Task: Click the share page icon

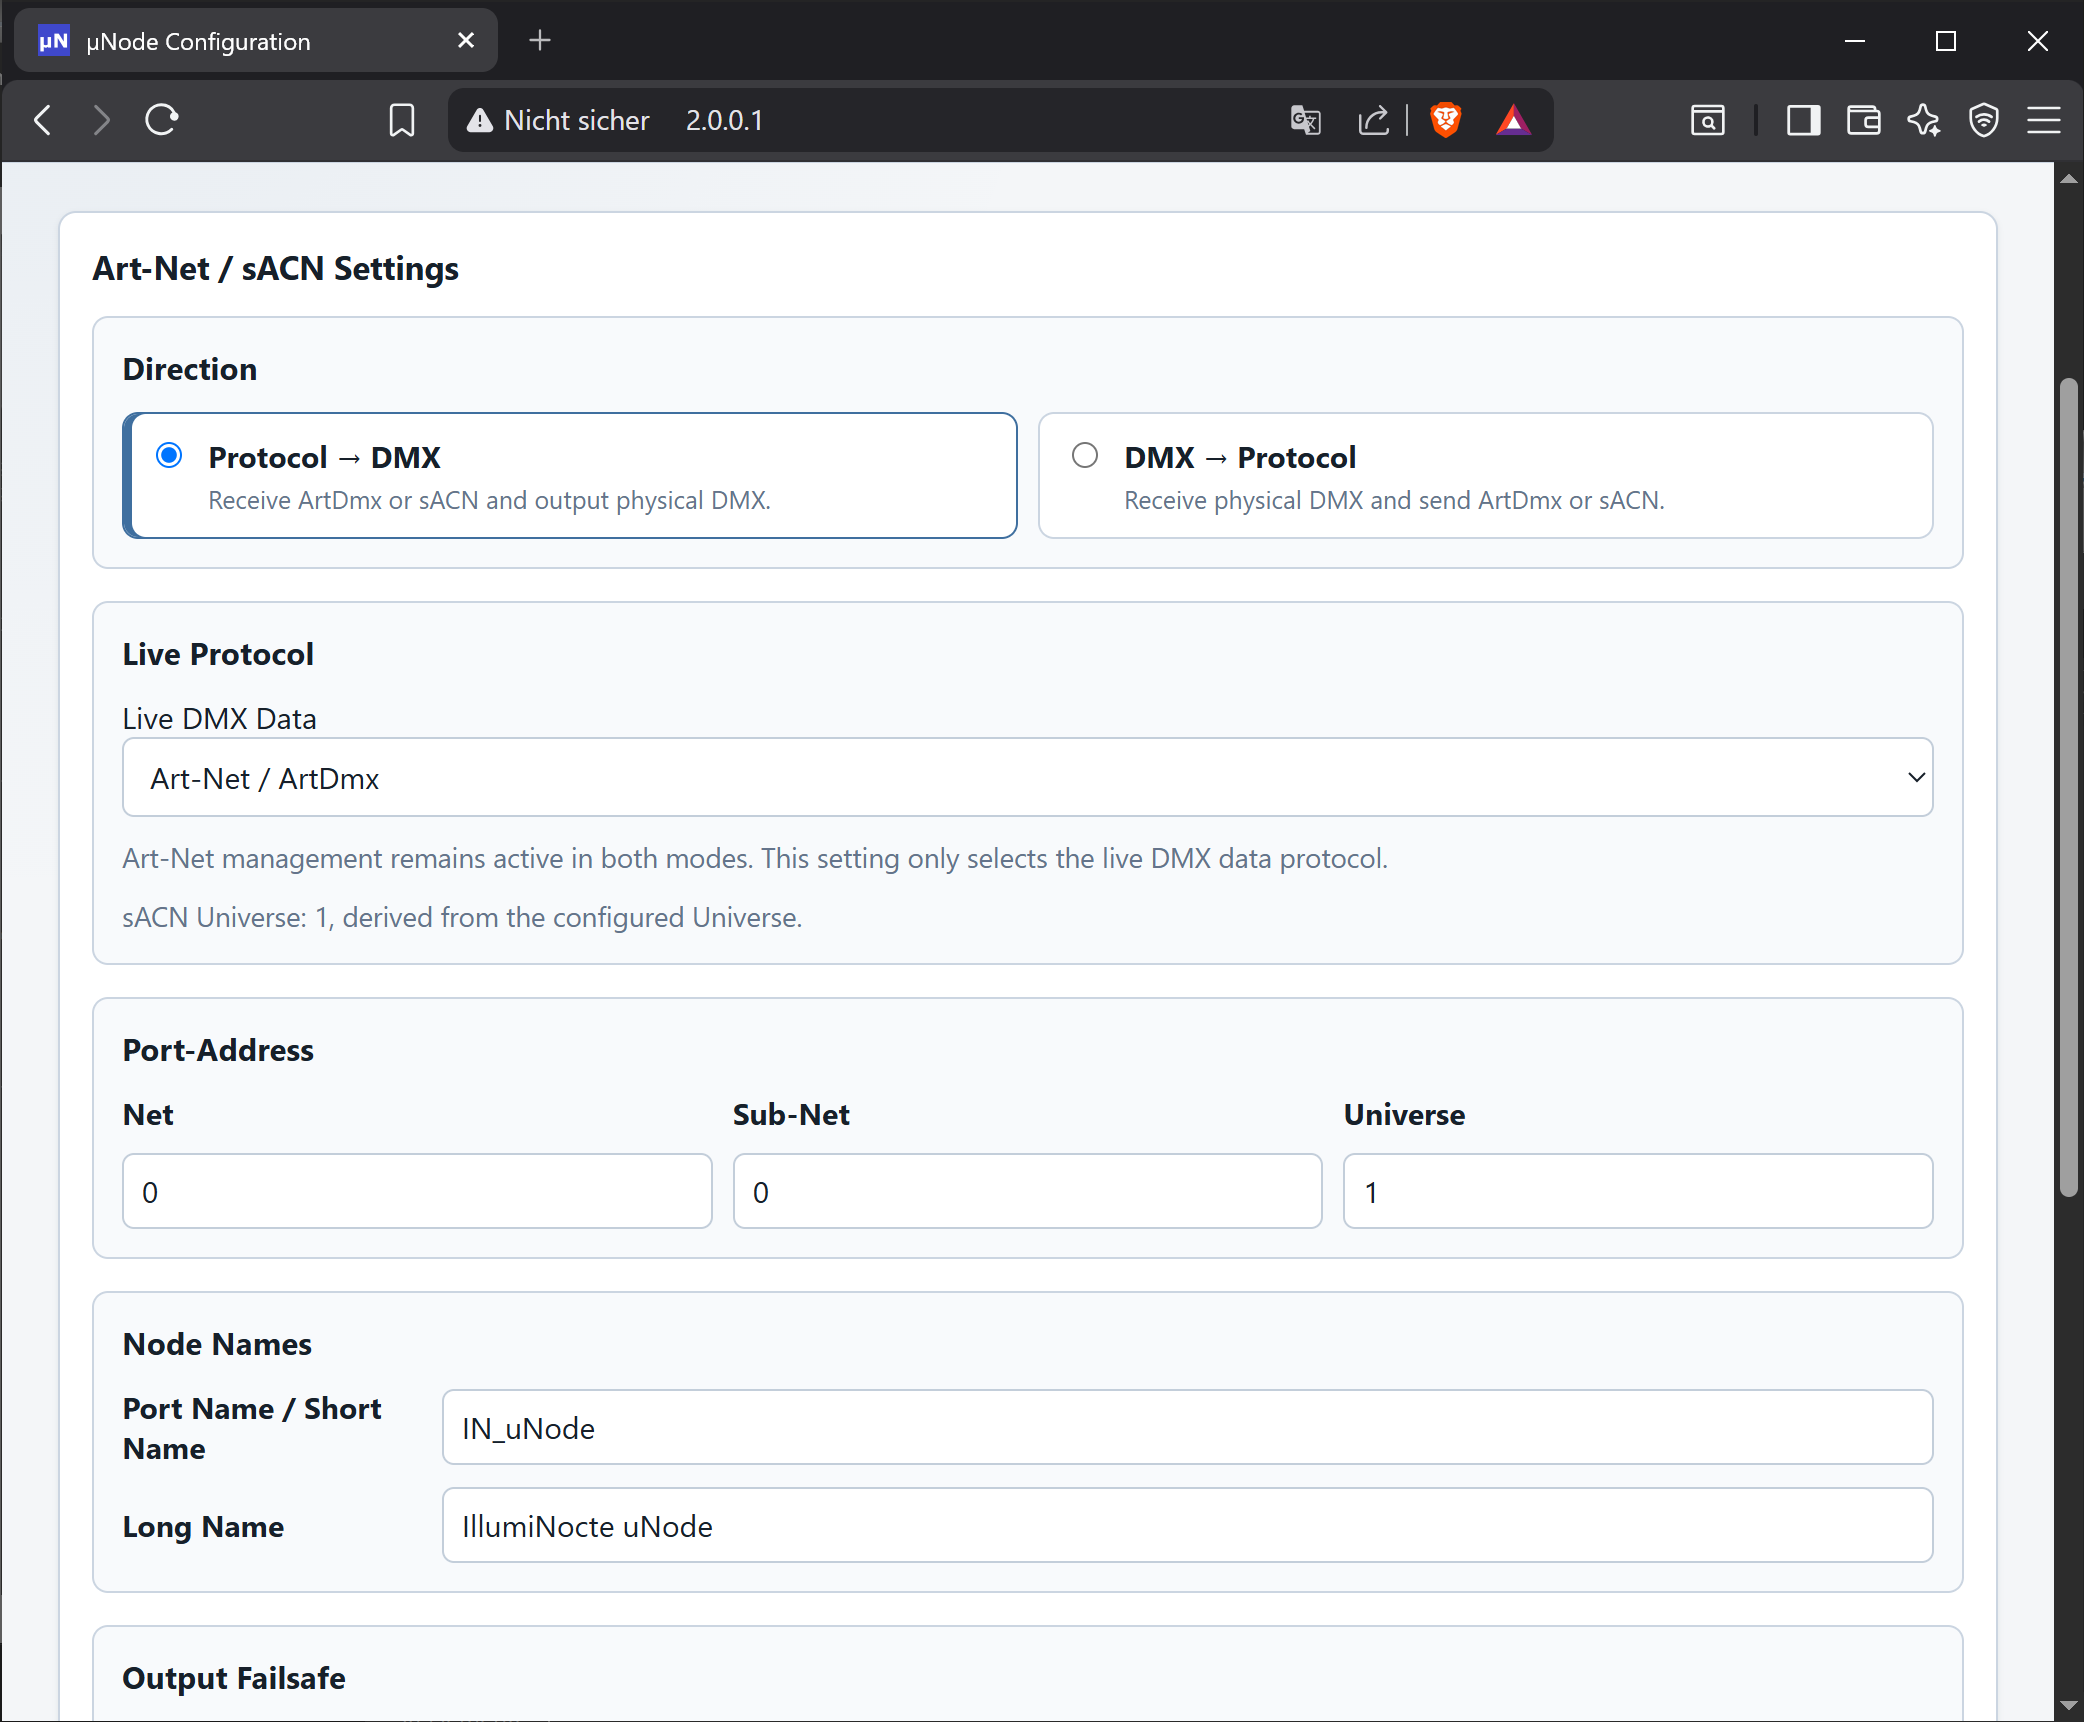Action: [1374, 120]
